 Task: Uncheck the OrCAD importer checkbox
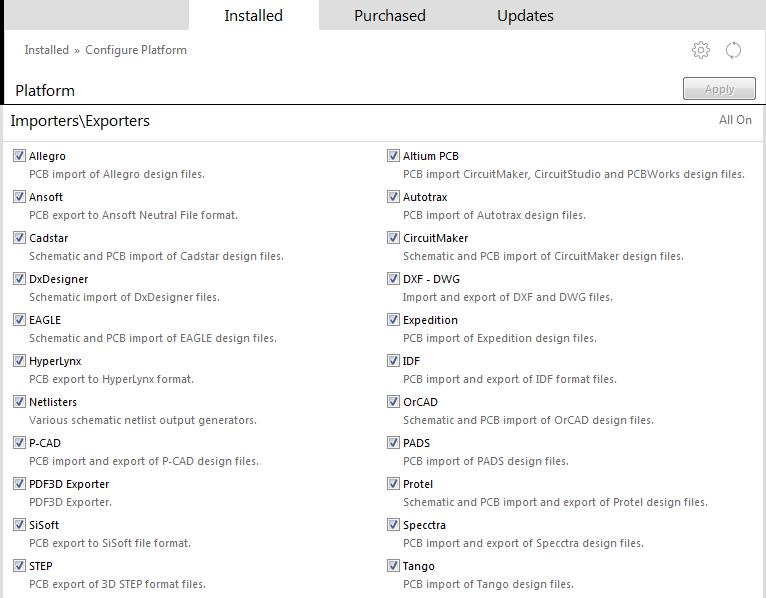click(x=393, y=402)
